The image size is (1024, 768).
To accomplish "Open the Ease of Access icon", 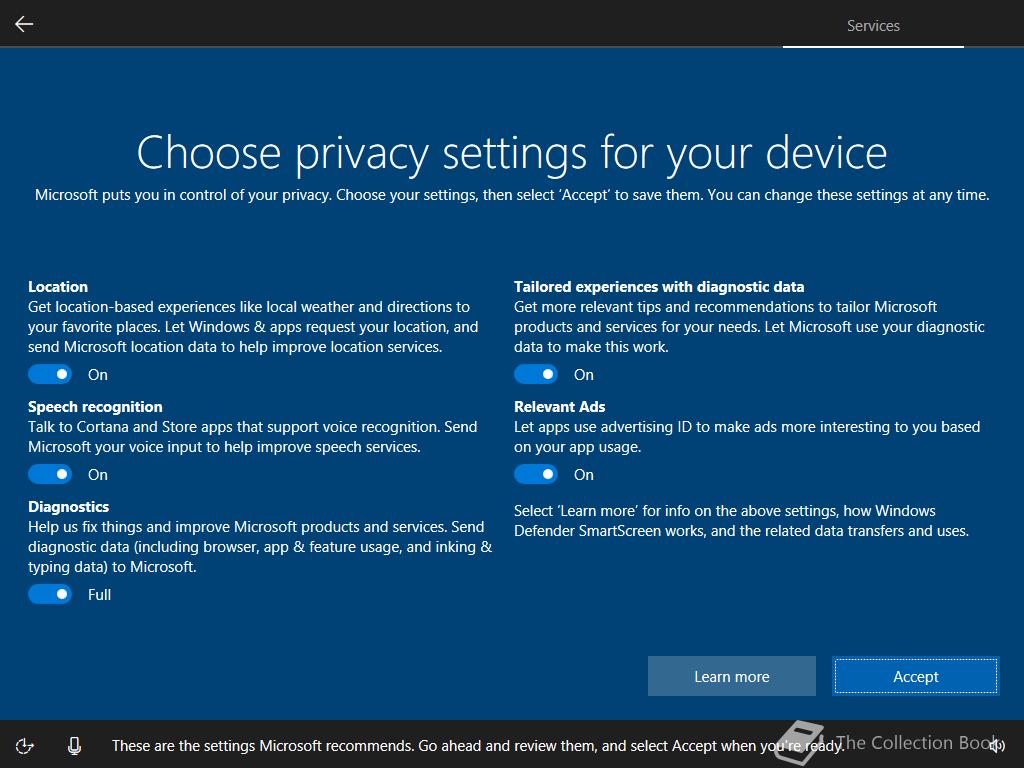I will pyautogui.click(x=25, y=745).
